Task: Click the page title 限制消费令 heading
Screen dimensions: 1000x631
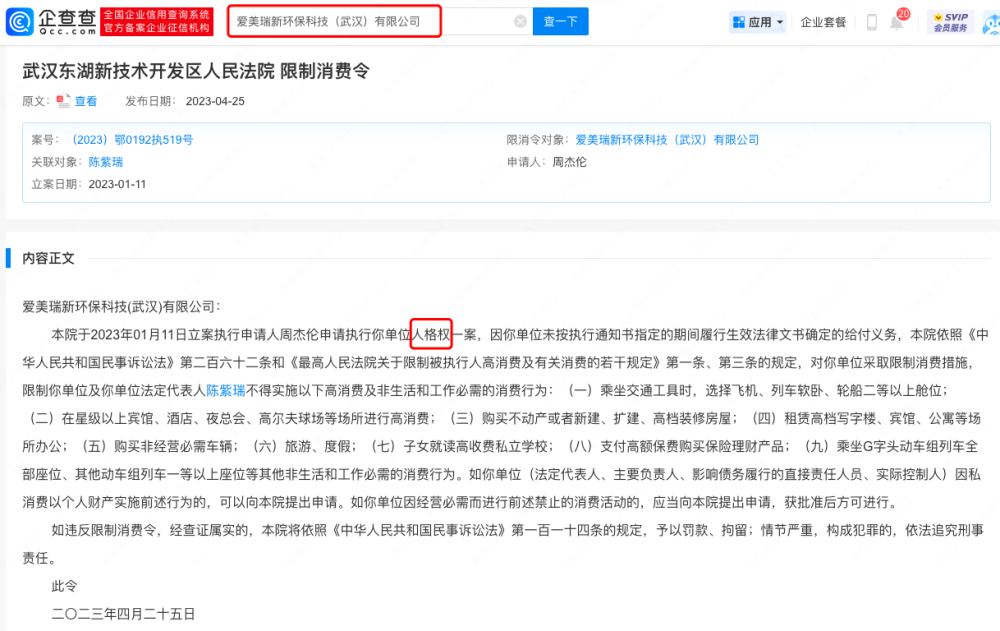Action: [196, 71]
